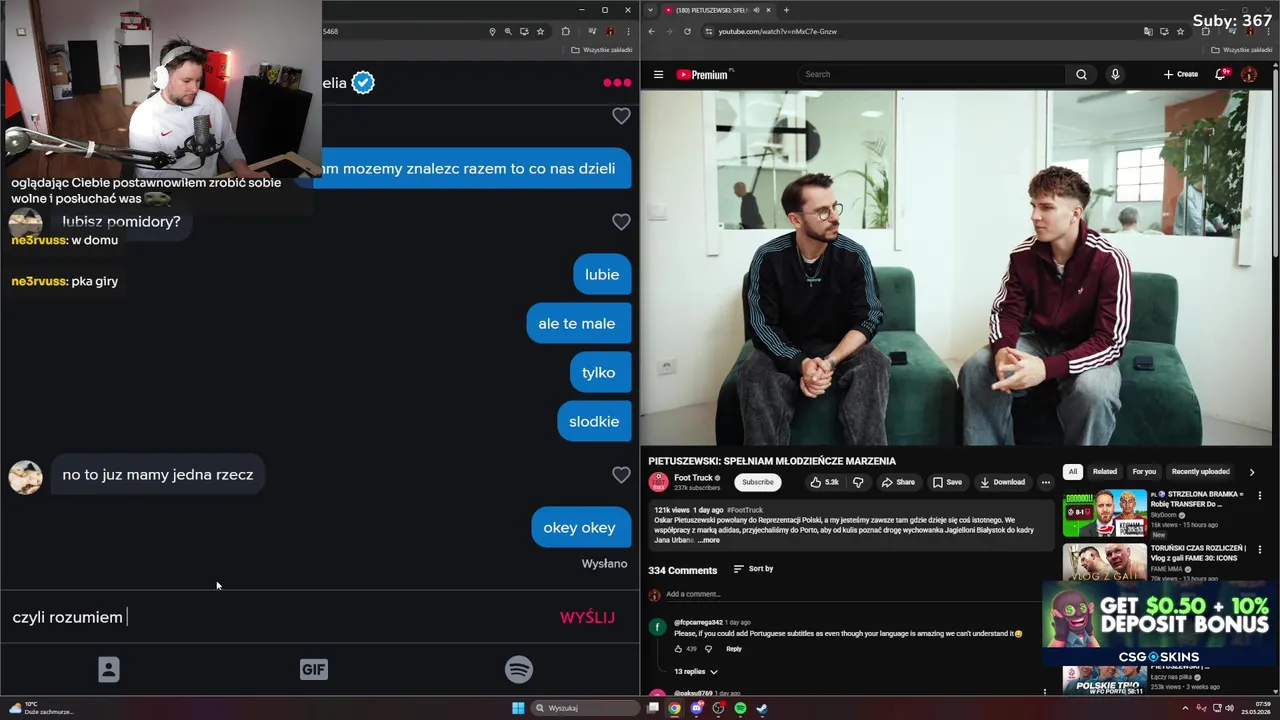The width and height of the screenshot is (1280, 720).
Task: Select the 'All' filter chip
Action: pos(1073,472)
